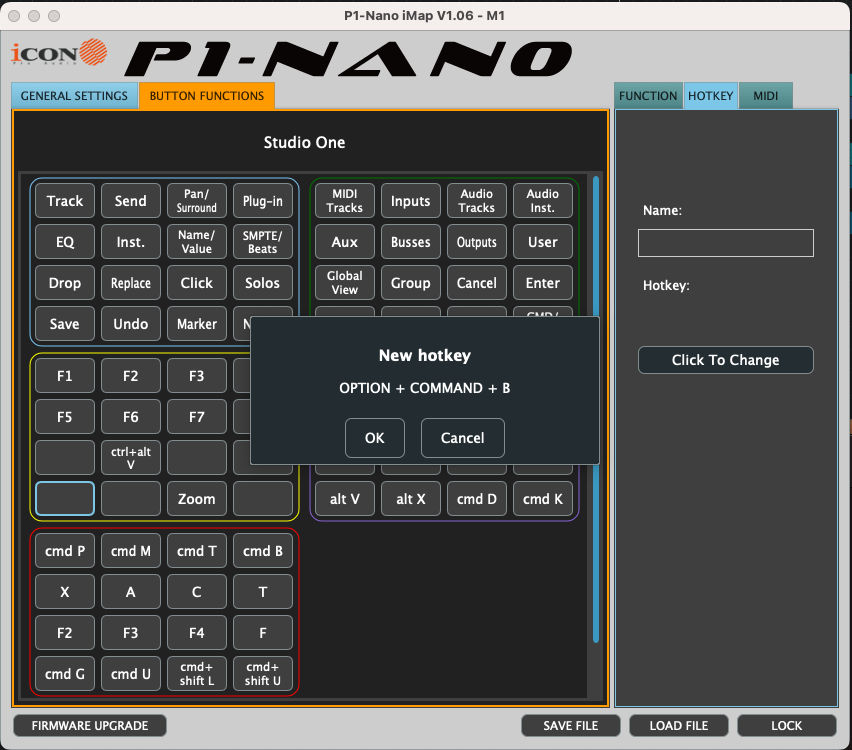Image resolution: width=852 pixels, height=750 pixels.
Task: Pick the cmd+shift U button
Action: (x=262, y=674)
